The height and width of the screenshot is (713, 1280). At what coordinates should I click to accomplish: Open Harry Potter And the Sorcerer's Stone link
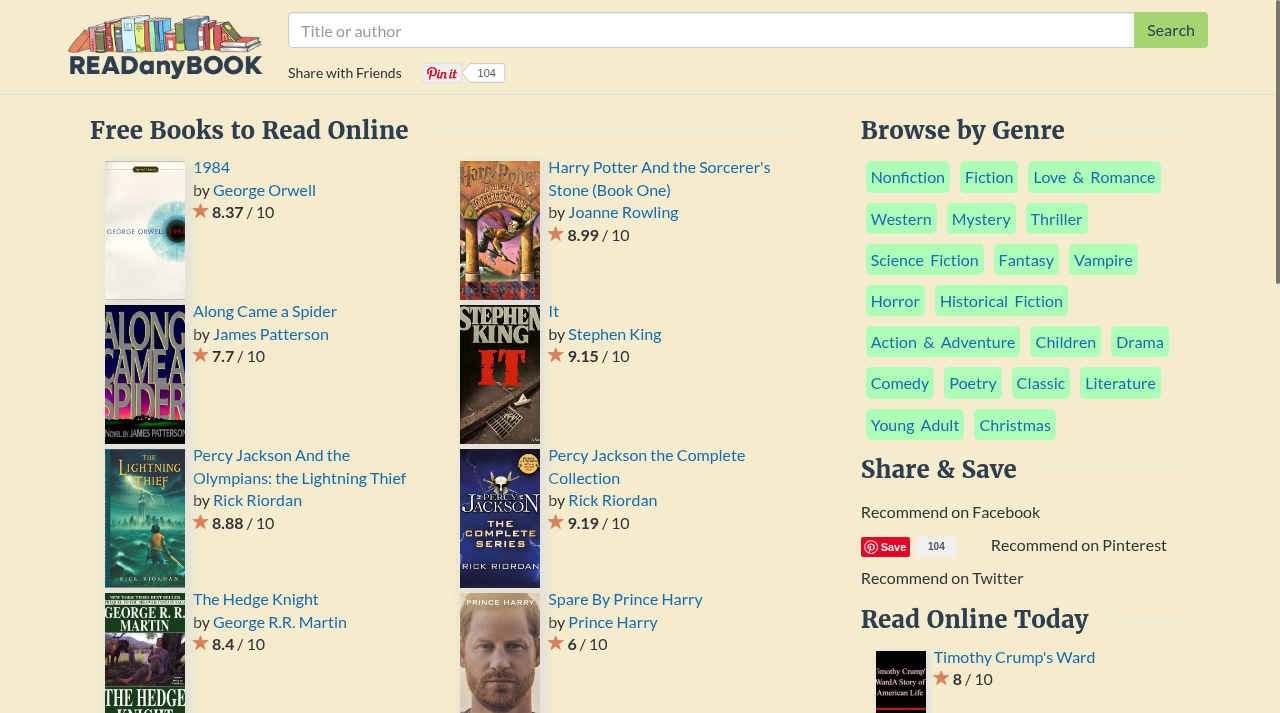click(x=659, y=178)
